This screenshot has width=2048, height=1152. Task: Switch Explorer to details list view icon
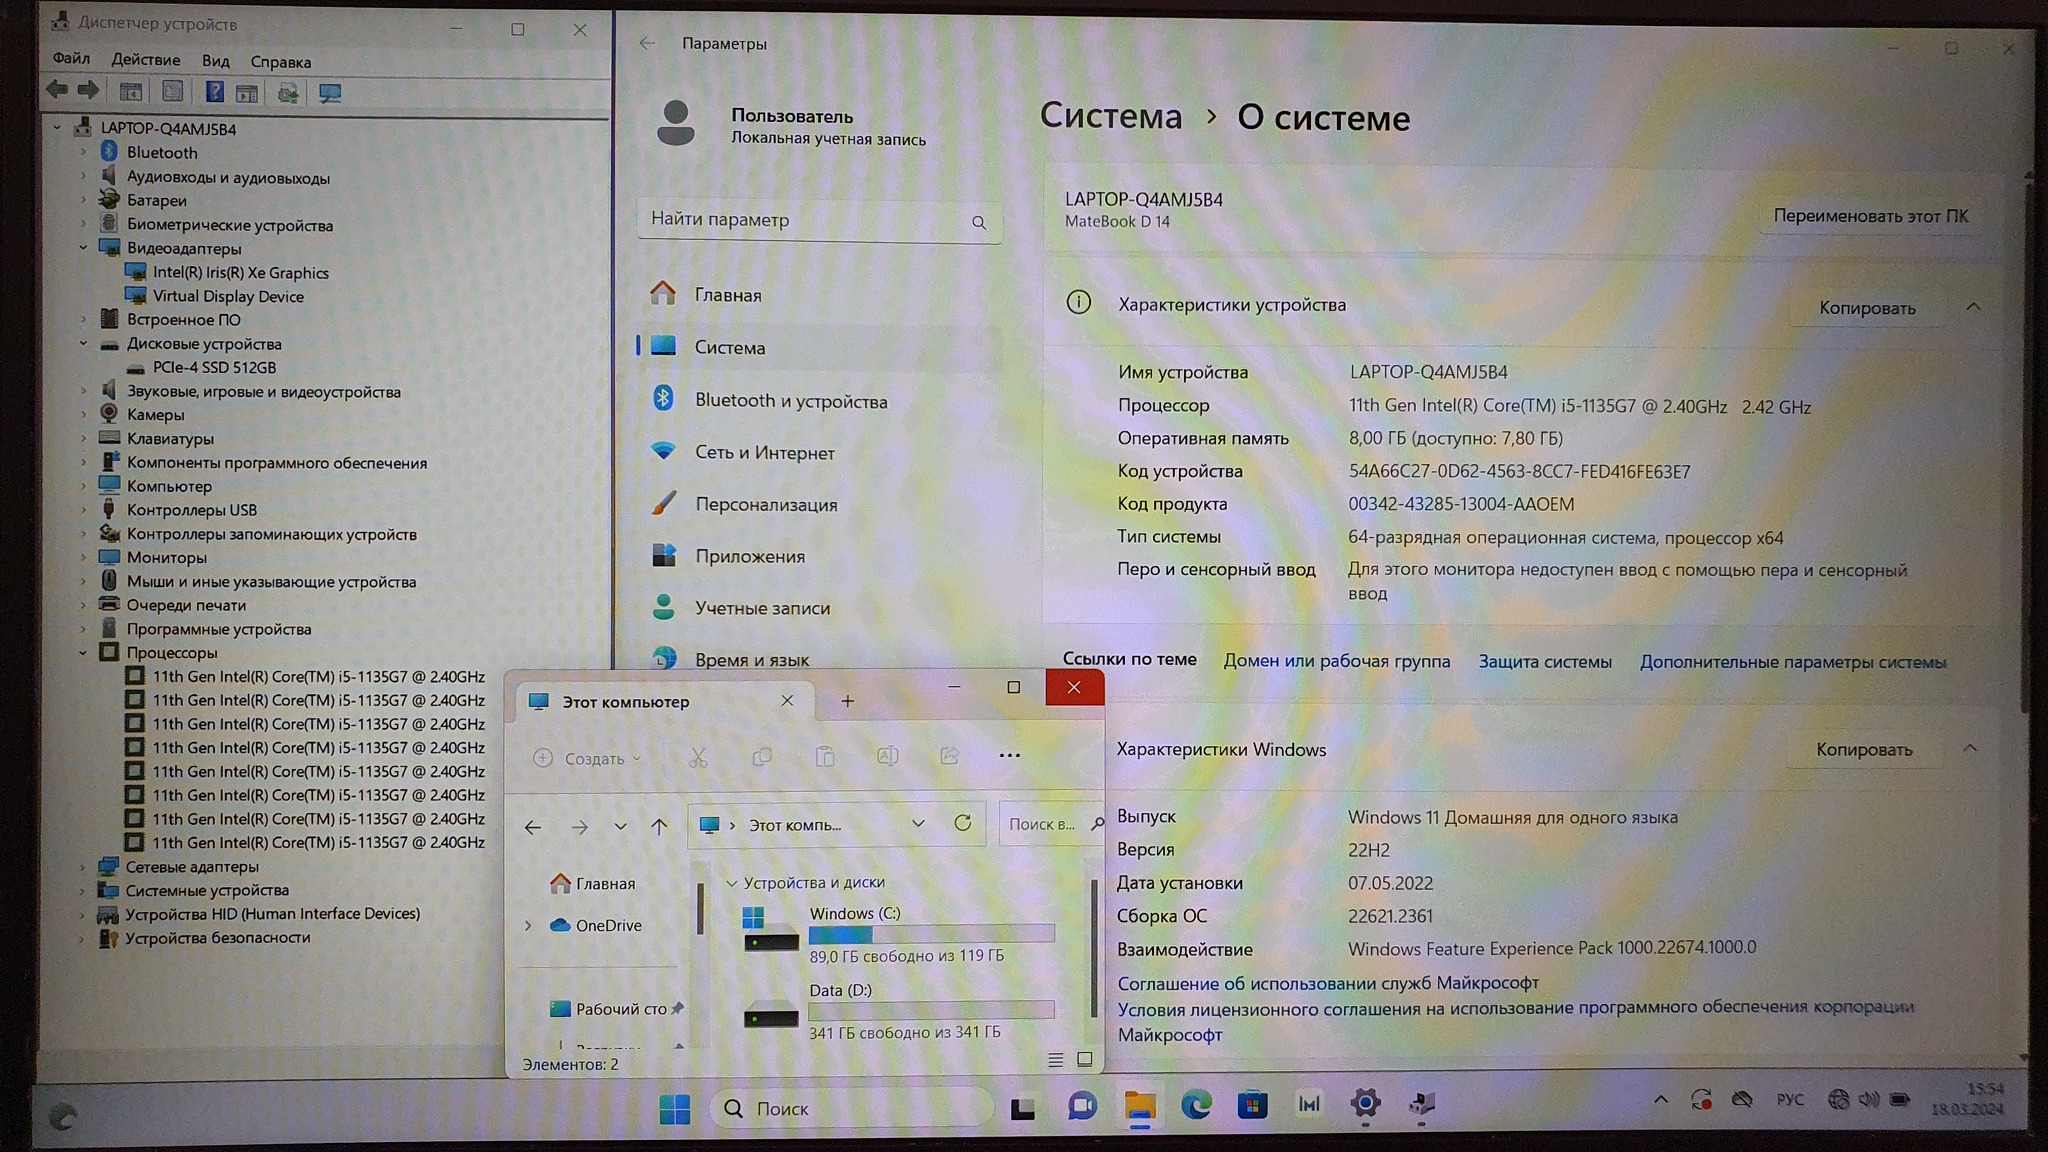1055,1059
